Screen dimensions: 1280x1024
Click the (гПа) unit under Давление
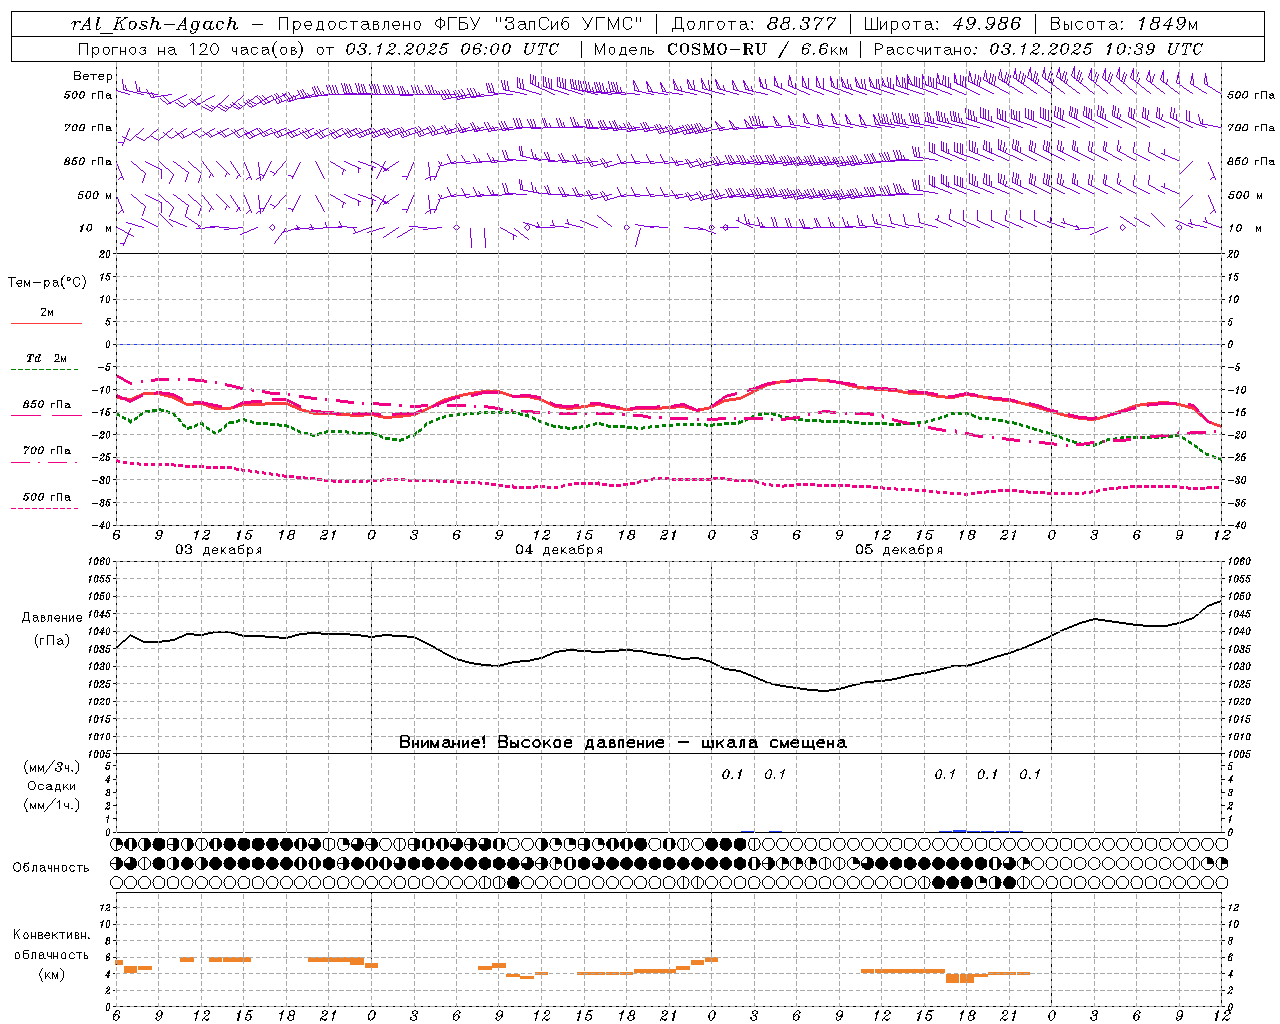pyautogui.click(x=52, y=640)
